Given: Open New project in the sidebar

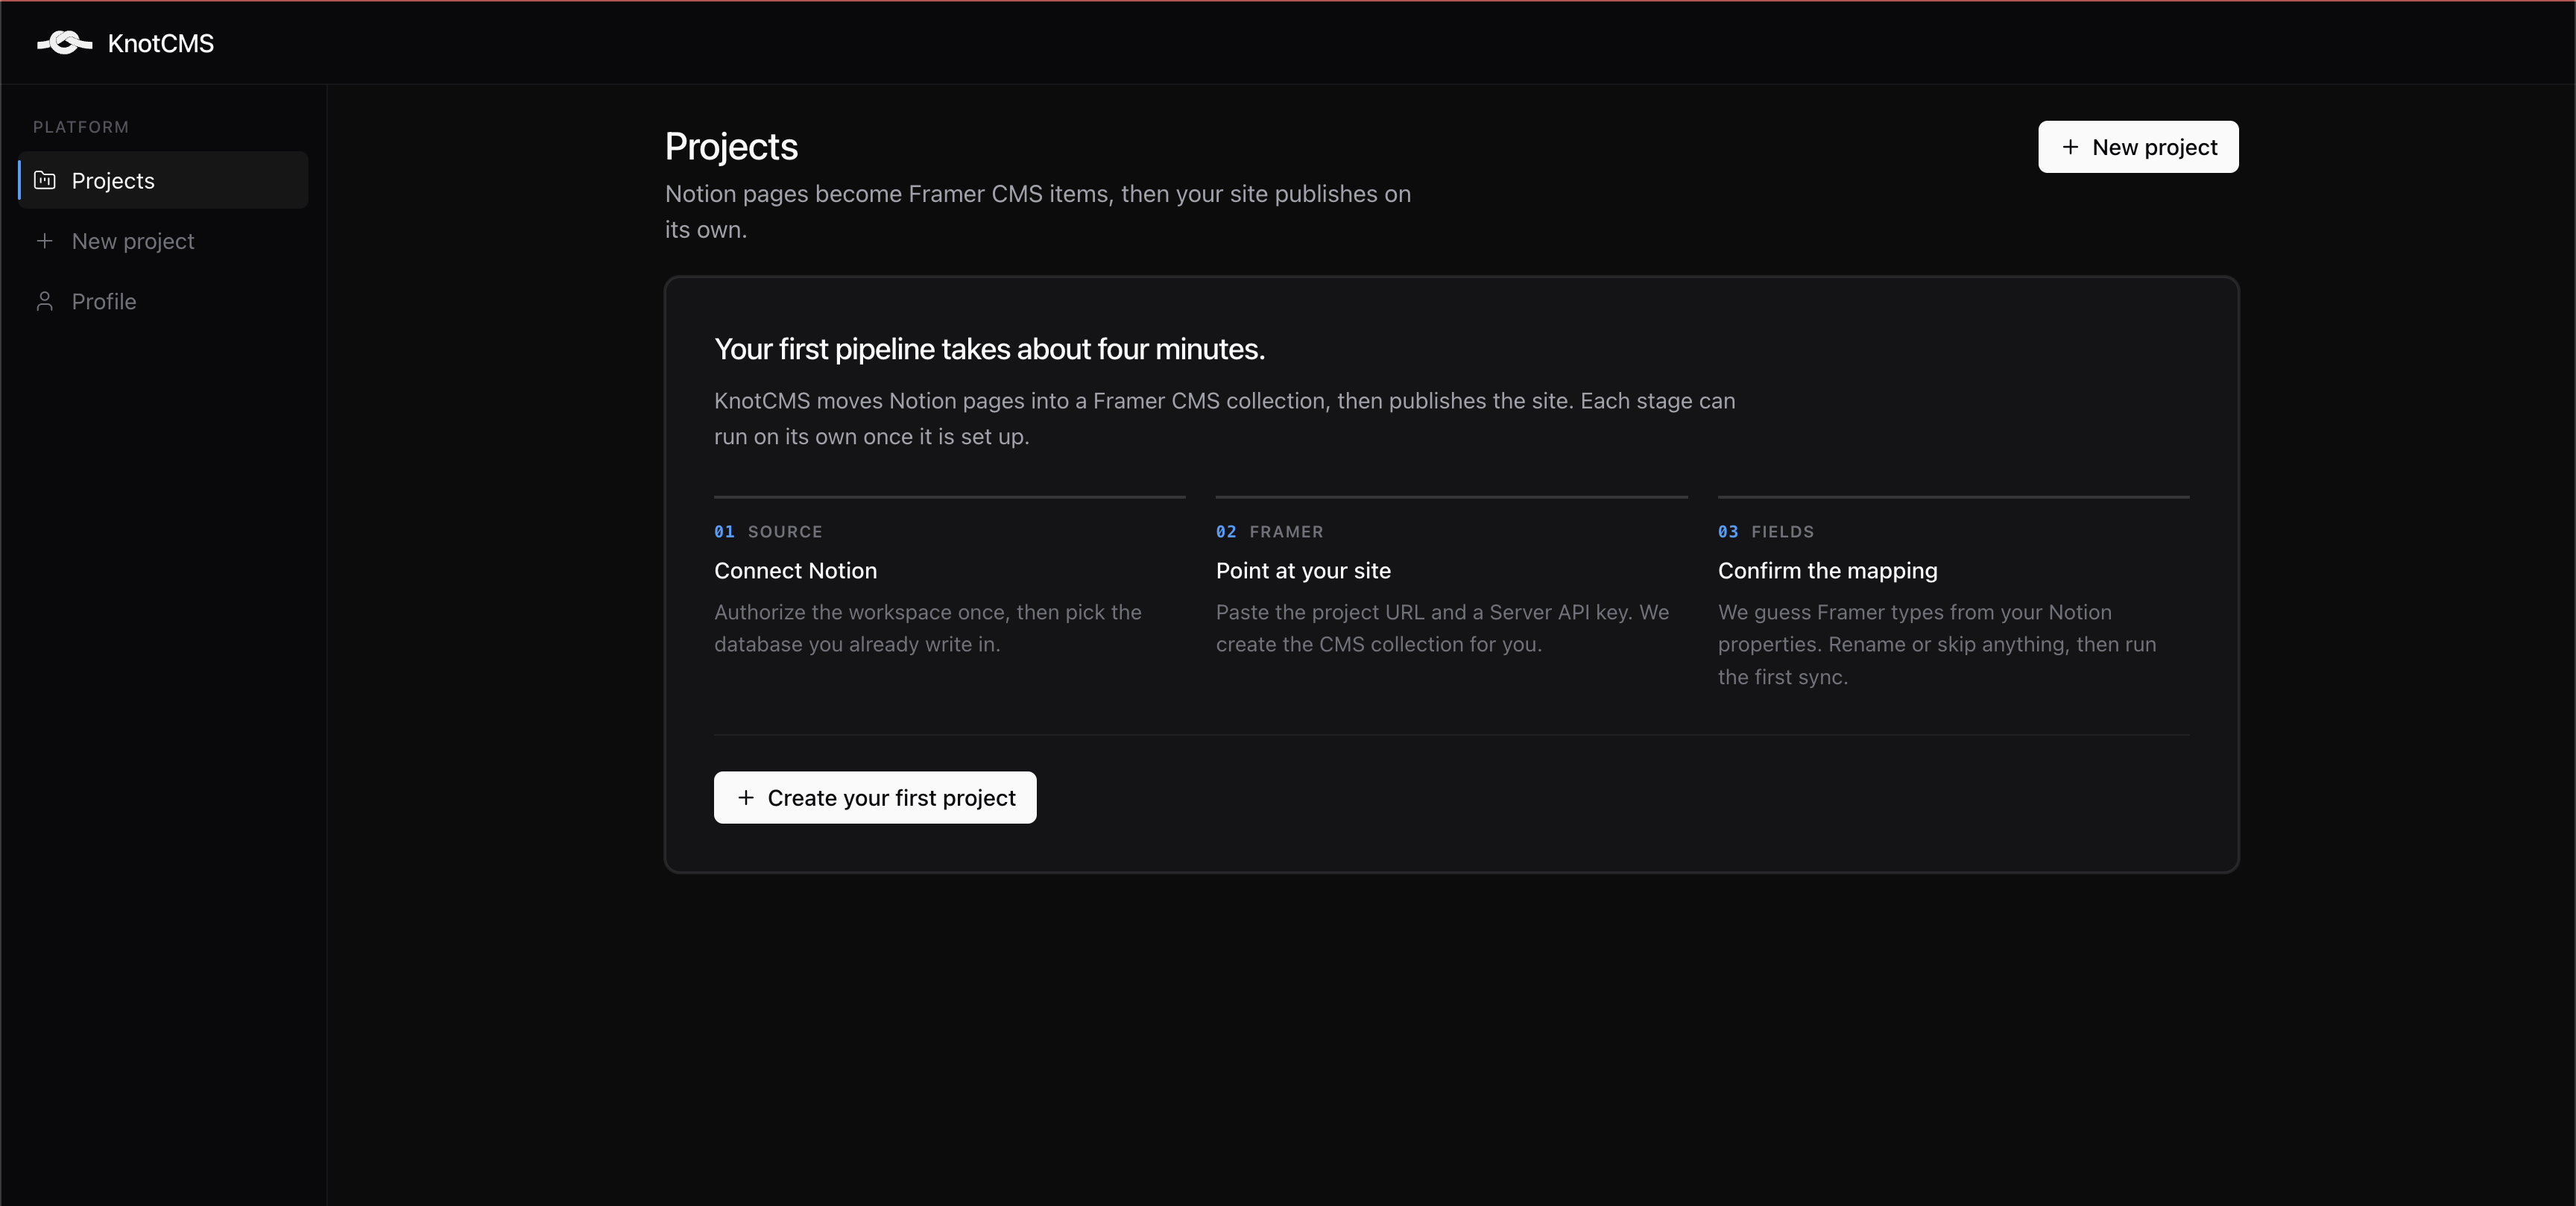Looking at the screenshot, I should [163, 241].
